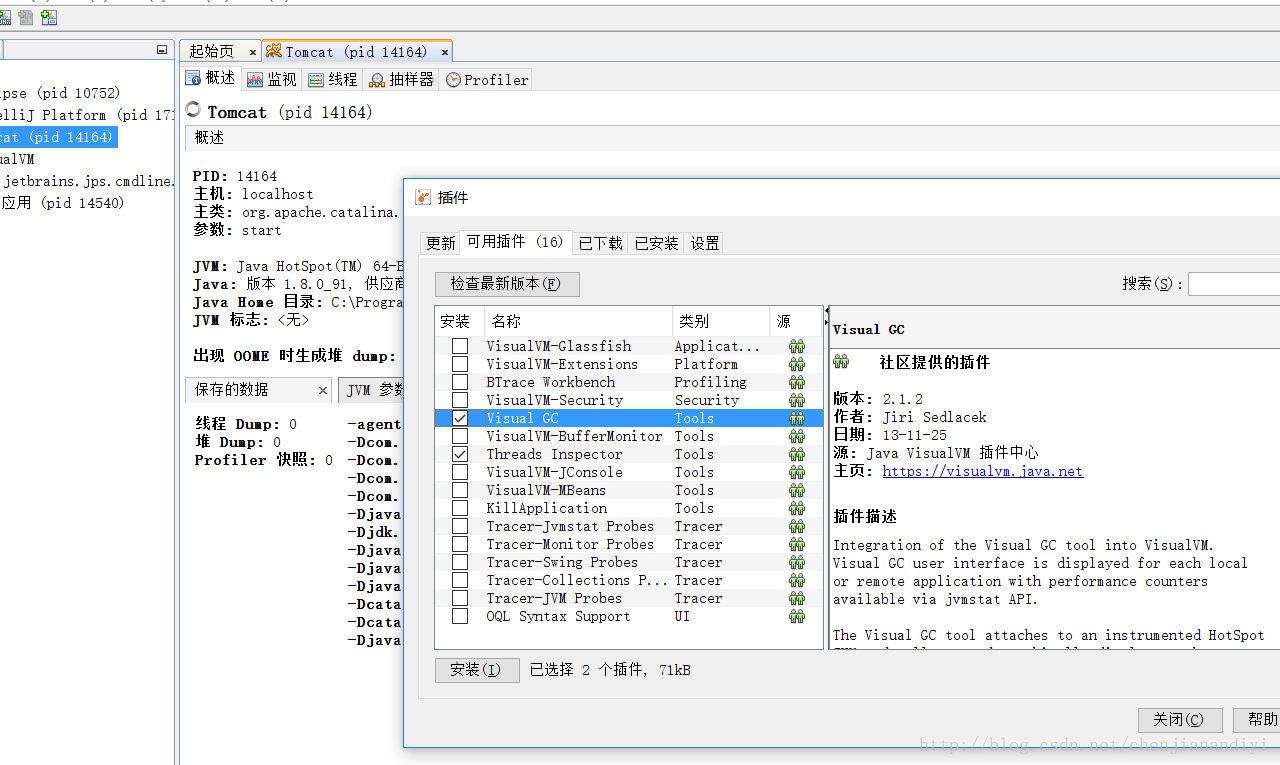The image size is (1280, 765).
Task: Check the KillApplication install checkbox
Action: [x=460, y=508]
